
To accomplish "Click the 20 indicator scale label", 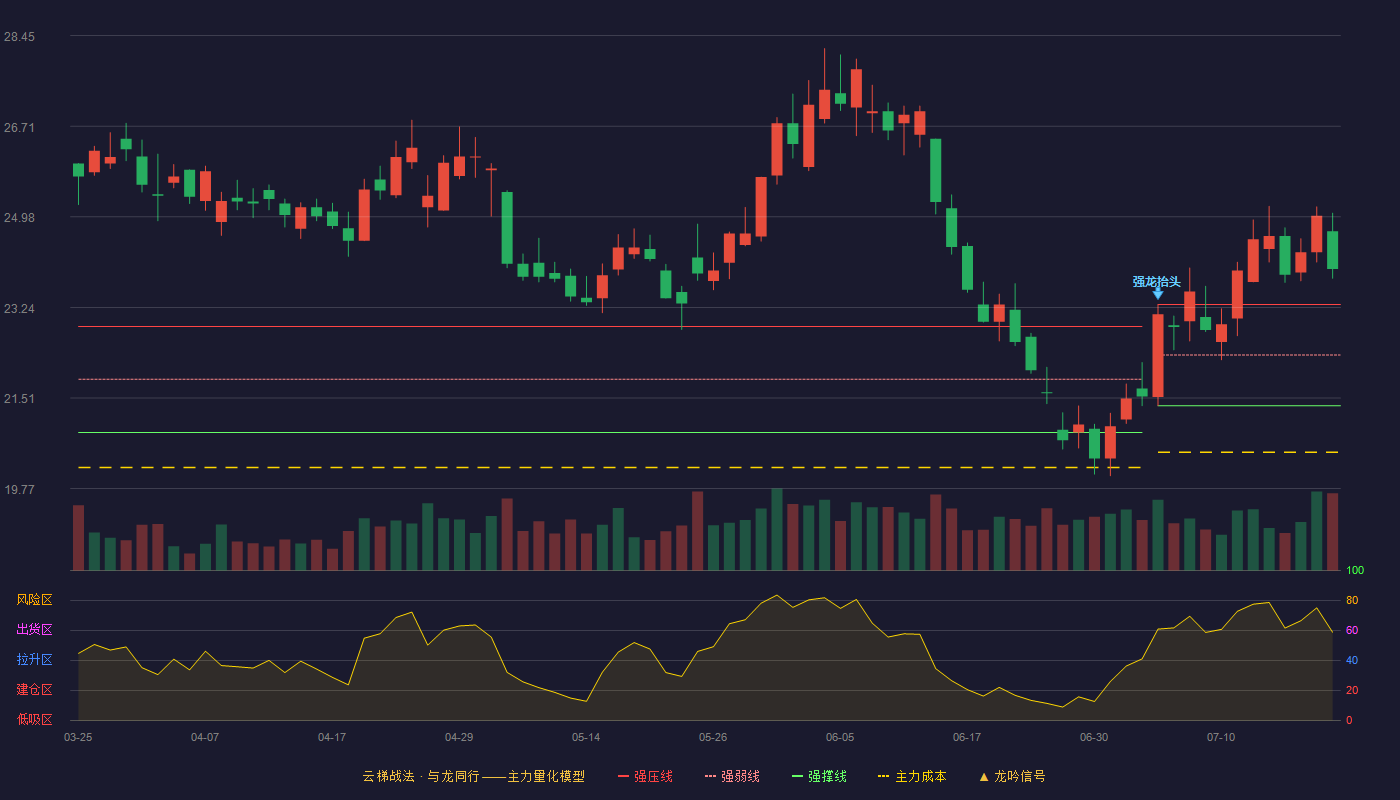I will [x=1352, y=691].
